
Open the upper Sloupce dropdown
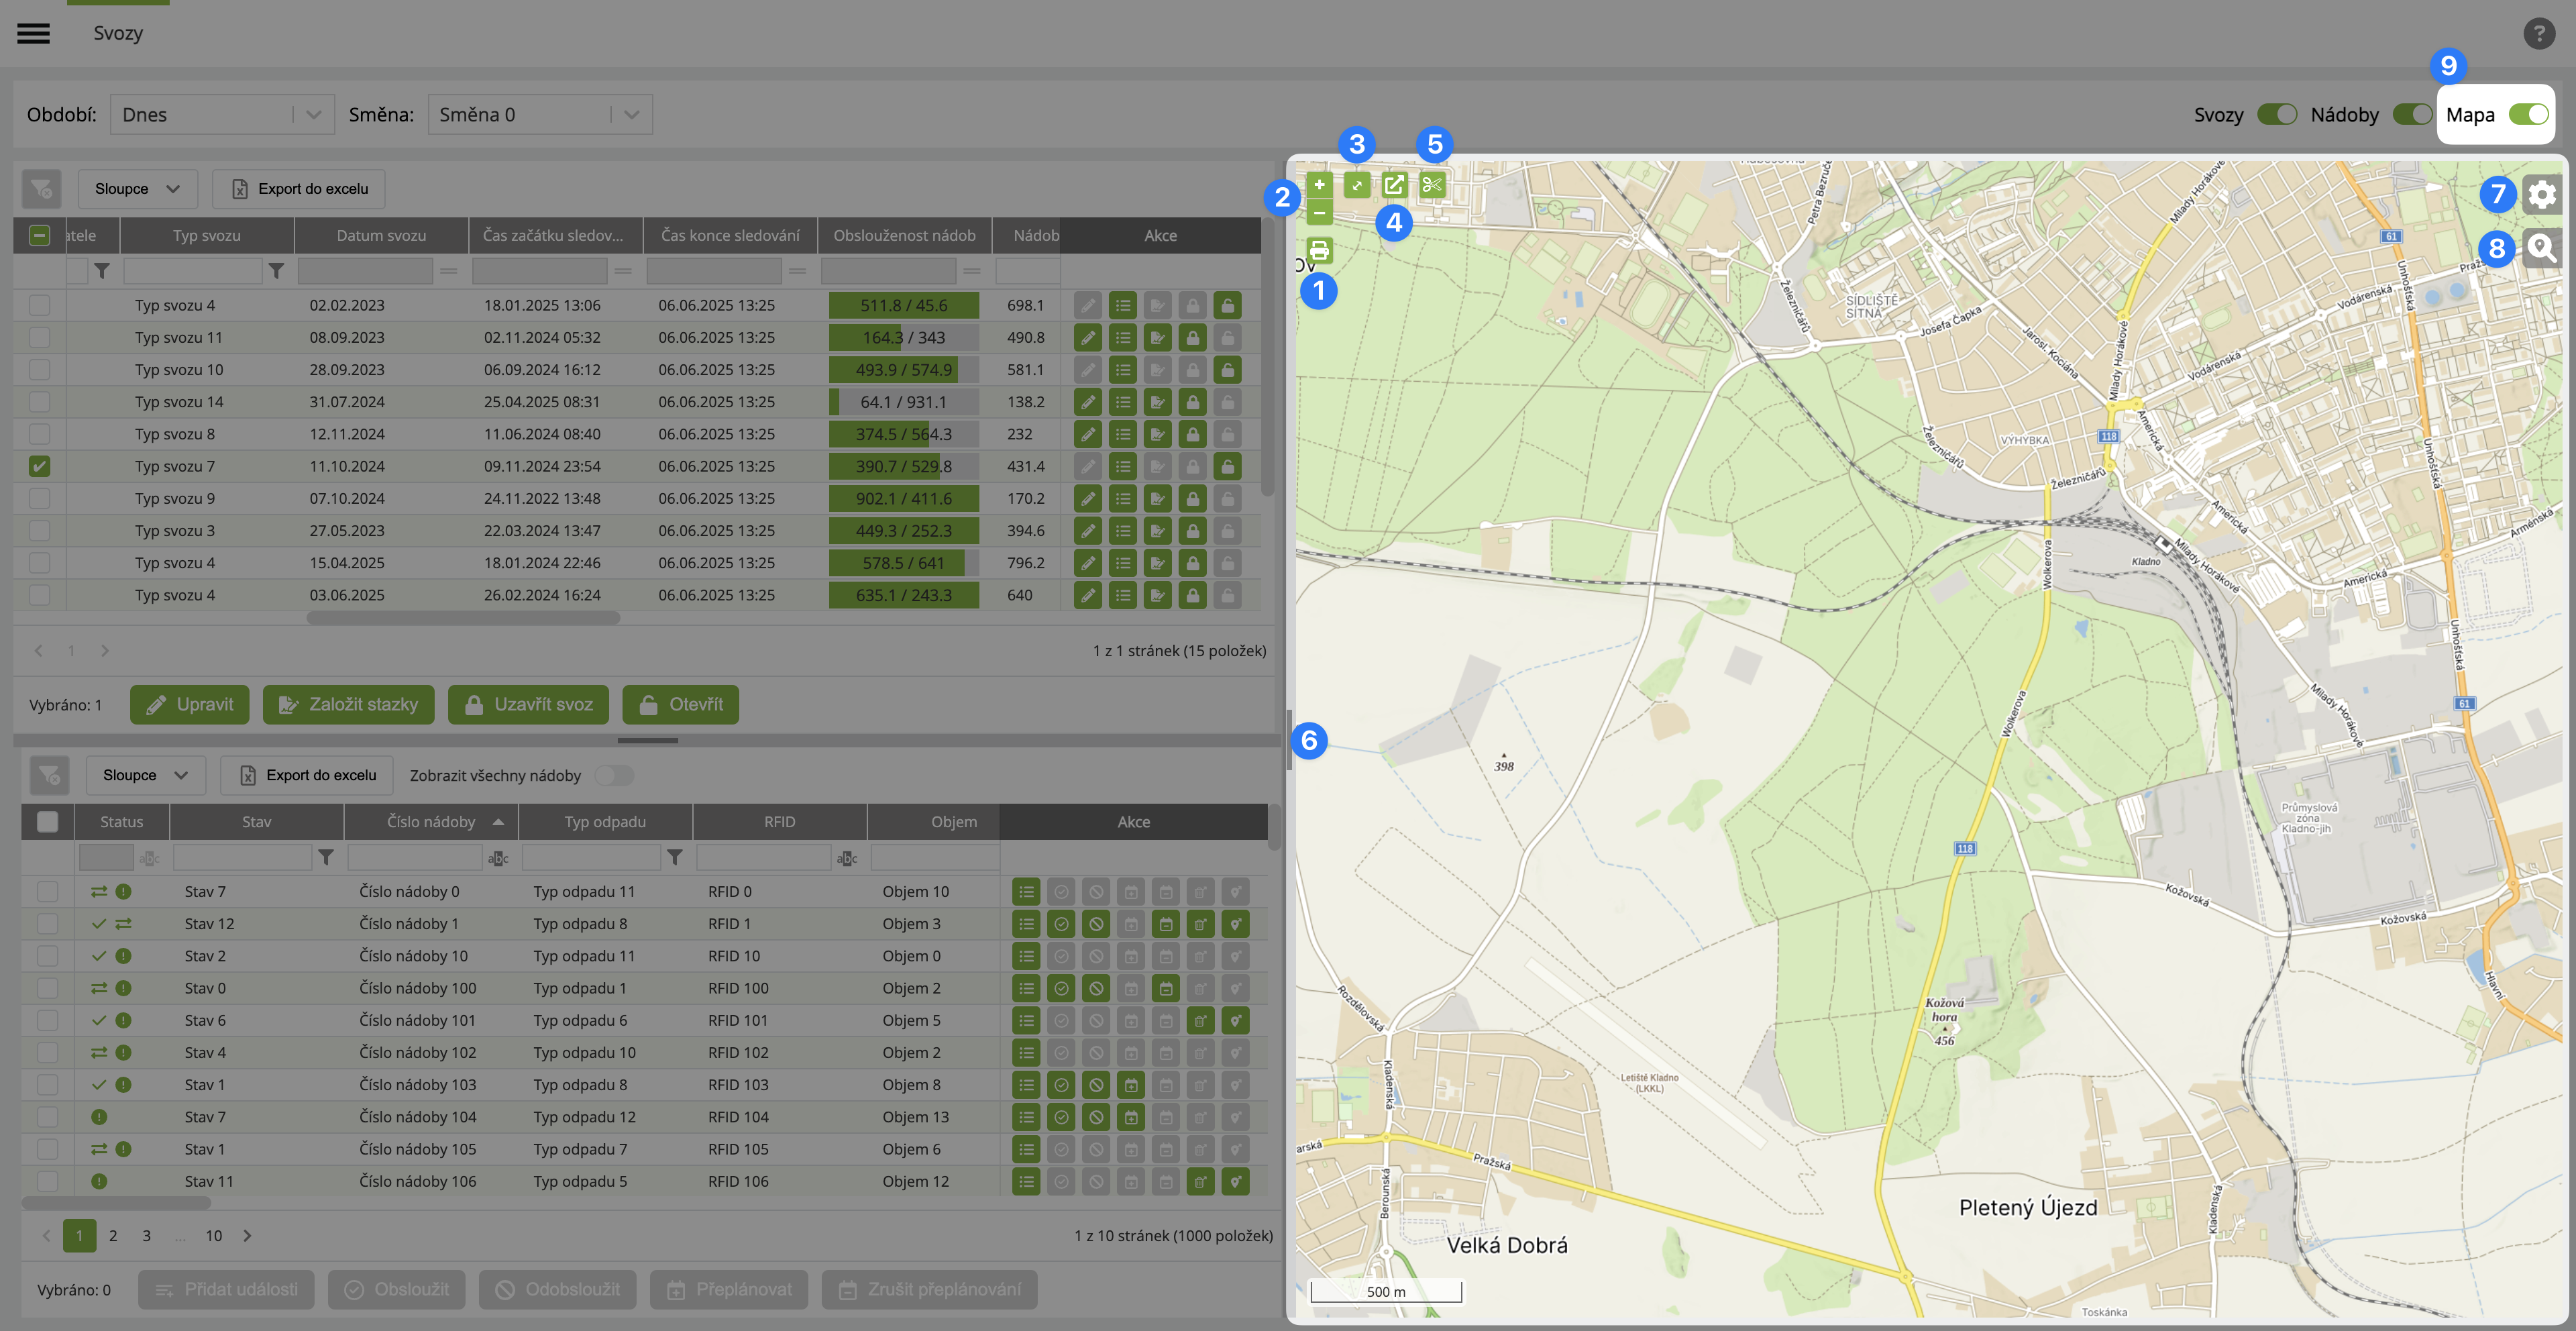pyautogui.click(x=137, y=189)
